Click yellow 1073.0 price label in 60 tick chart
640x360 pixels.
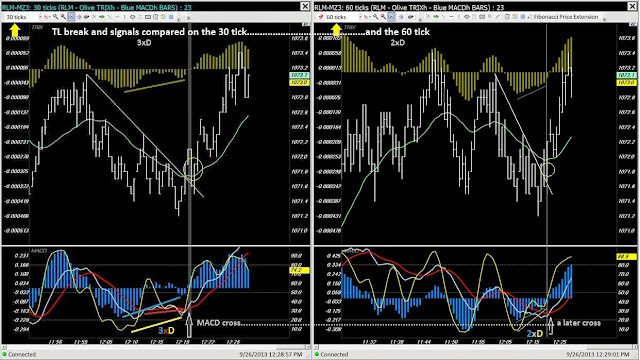click(x=626, y=82)
